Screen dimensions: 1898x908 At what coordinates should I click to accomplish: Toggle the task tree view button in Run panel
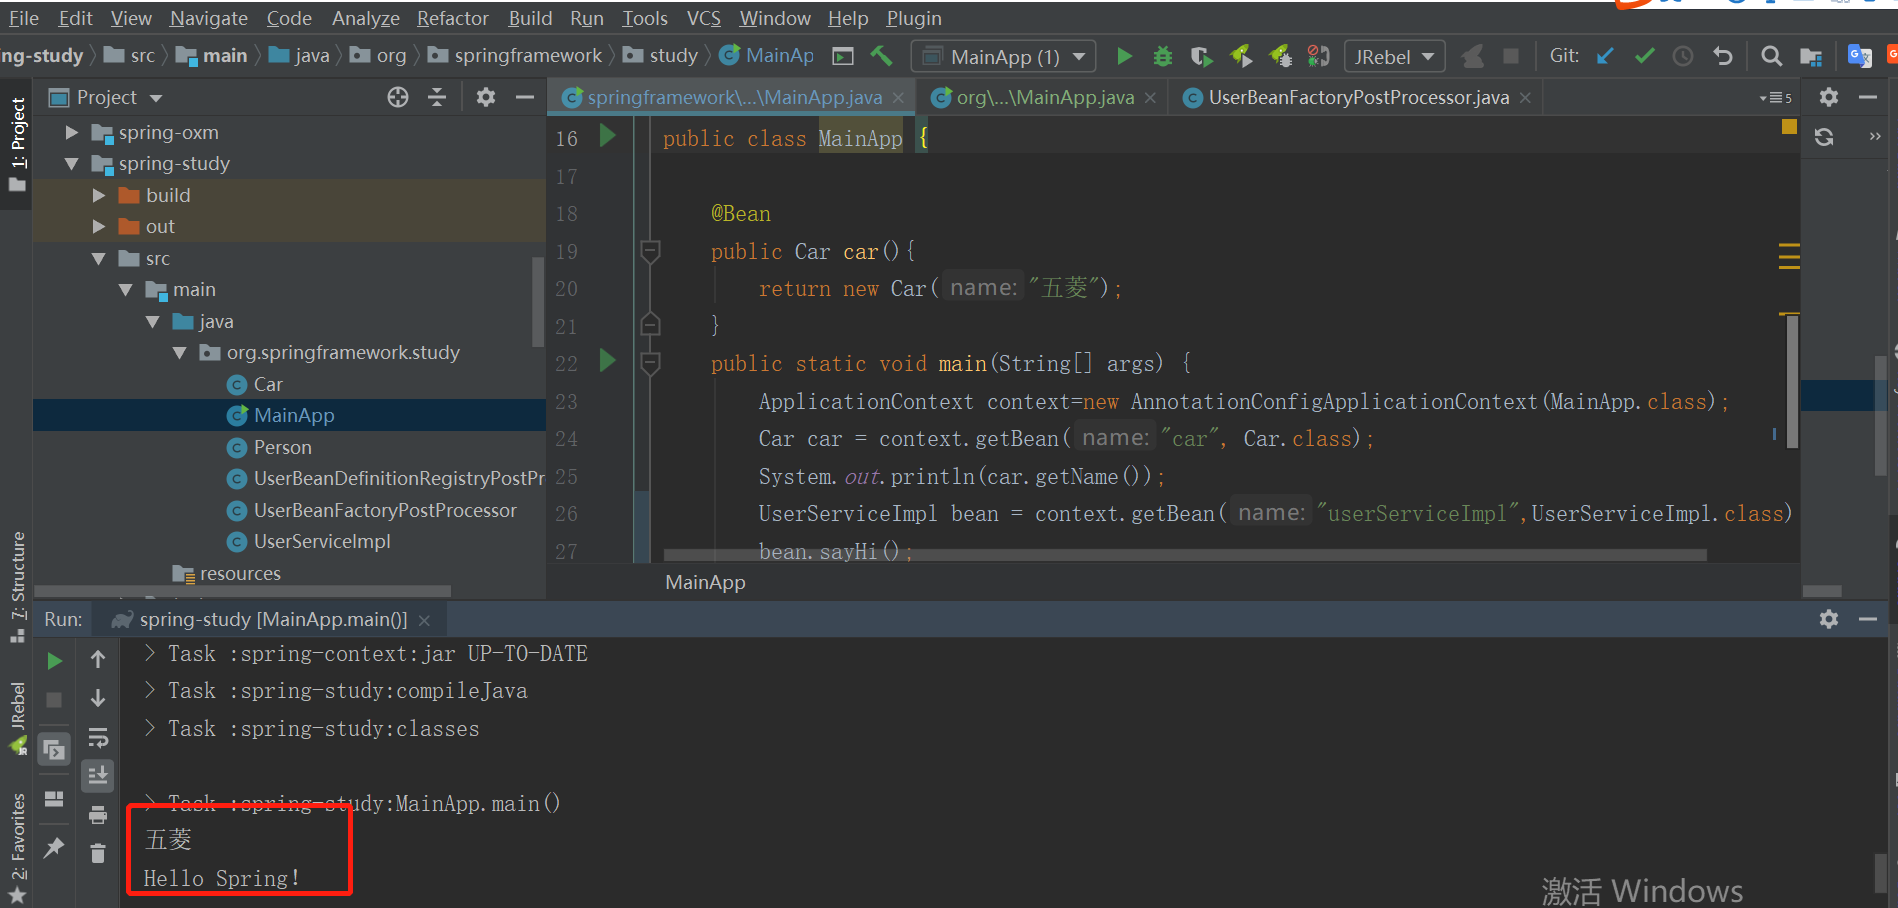[x=54, y=749]
